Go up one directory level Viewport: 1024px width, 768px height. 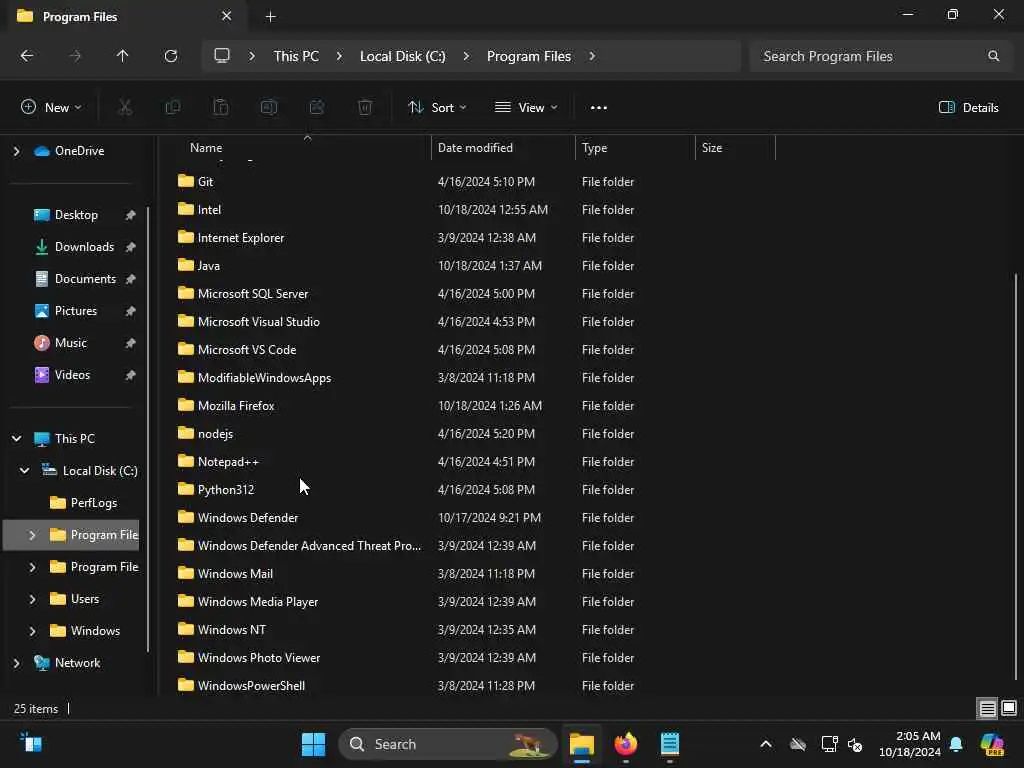(x=122, y=56)
